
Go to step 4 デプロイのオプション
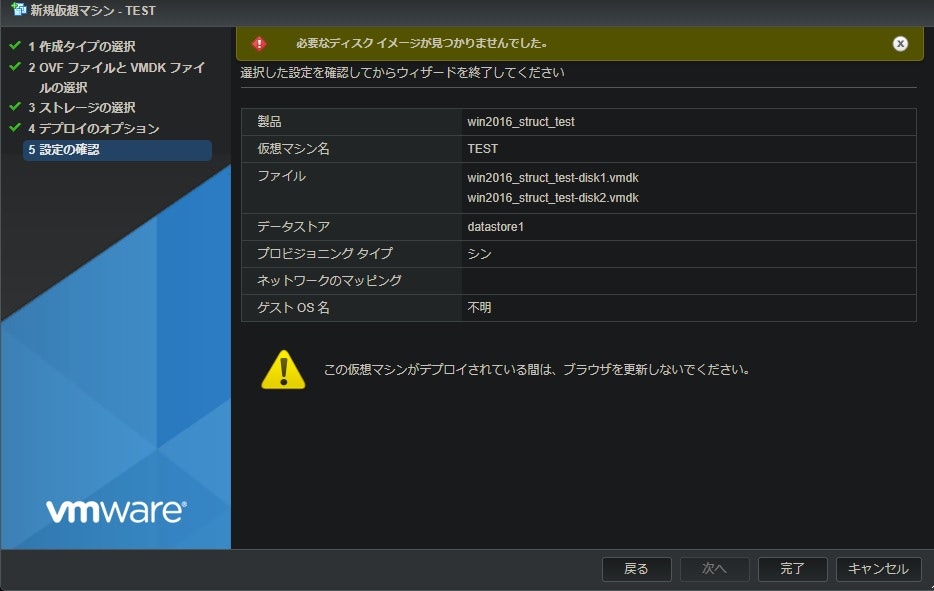click(94, 129)
